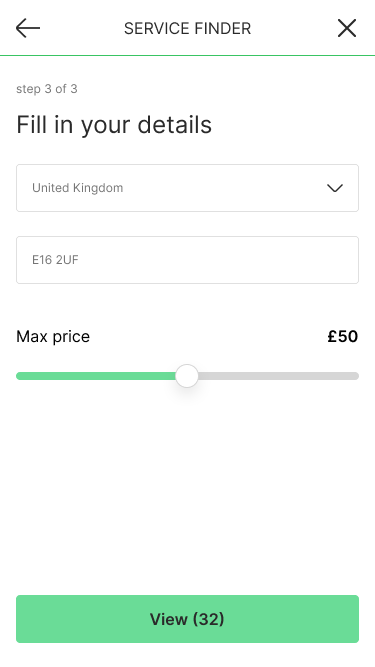Click empty area below the price slider
Viewport: 375px width, 667px height.
[x=188, y=489]
